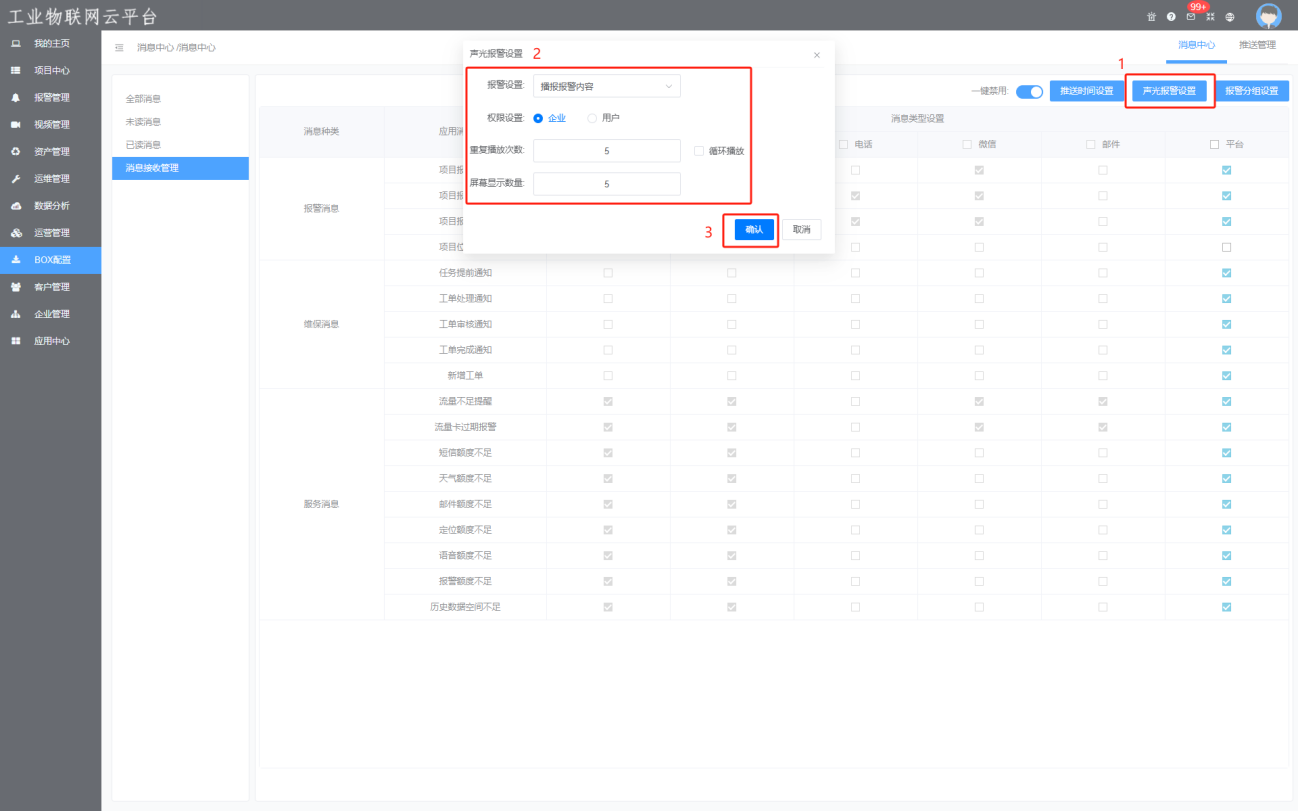Open the mail inbox with 99+ badge
The width and height of the screenshot is (1298, 811).
(1191, 17)
